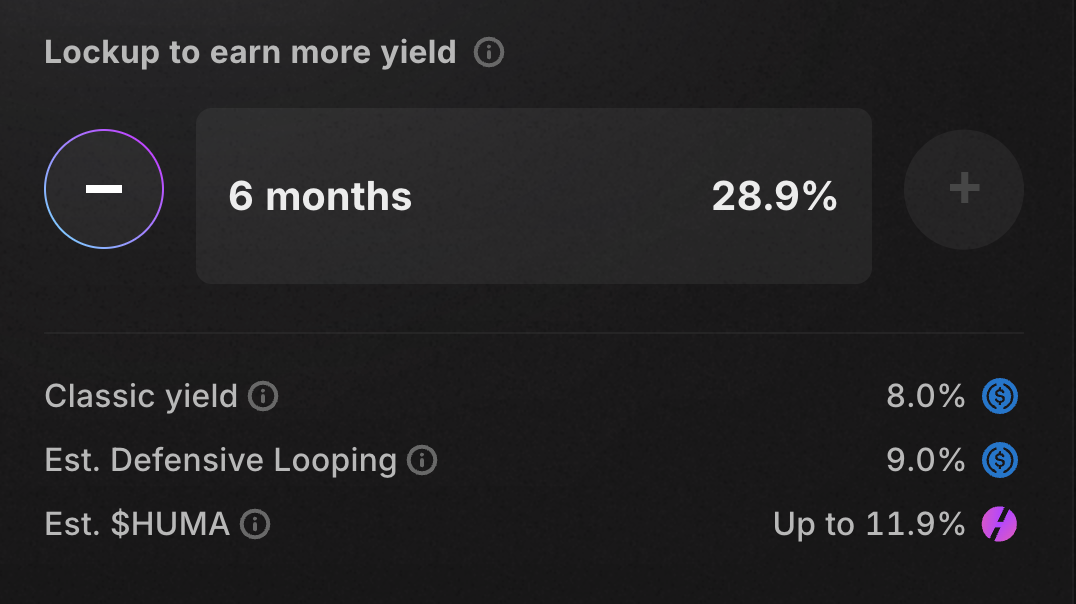The width and height of the screenshot is (1076, 604).
Task: Click the USDC icon beside the Defensive Looping rate
Action: pyautogui.click(x=998, y=461)
